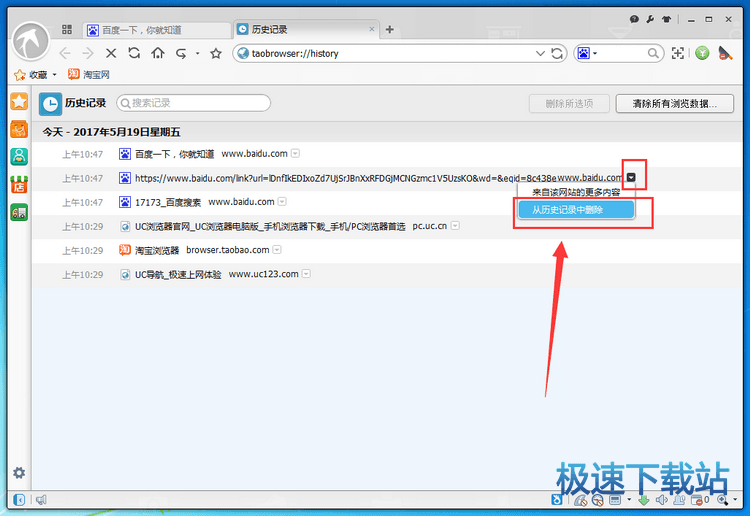Open a new tab with the plus button
The height and width of the screenshot is (516, 750).
tap(389, 30)
